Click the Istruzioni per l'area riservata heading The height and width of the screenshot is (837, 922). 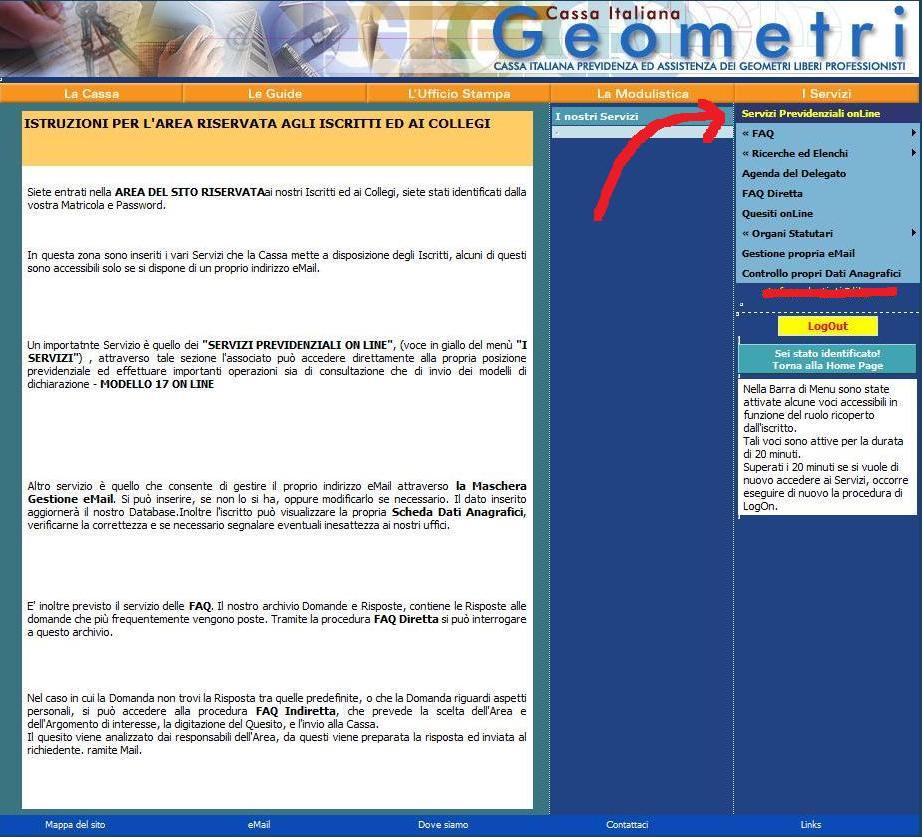click(257, 124)
